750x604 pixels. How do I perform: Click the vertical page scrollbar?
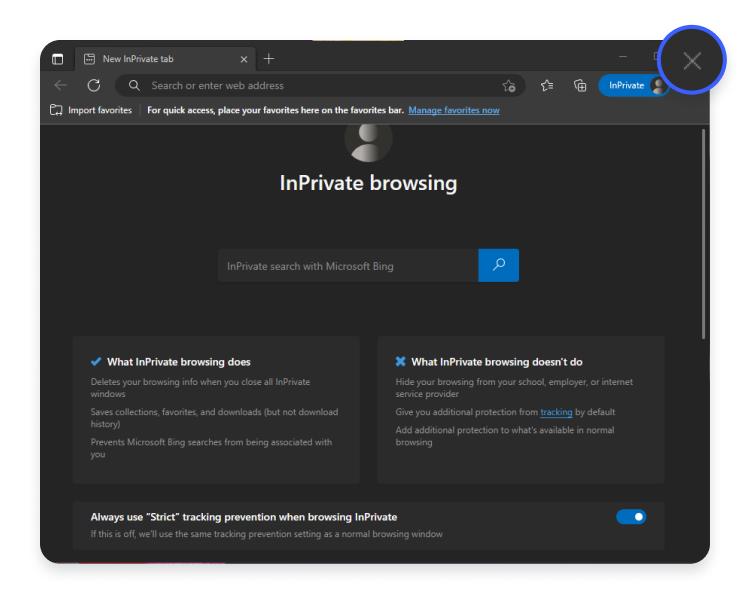pyautogui.click(x=703, y=234)
